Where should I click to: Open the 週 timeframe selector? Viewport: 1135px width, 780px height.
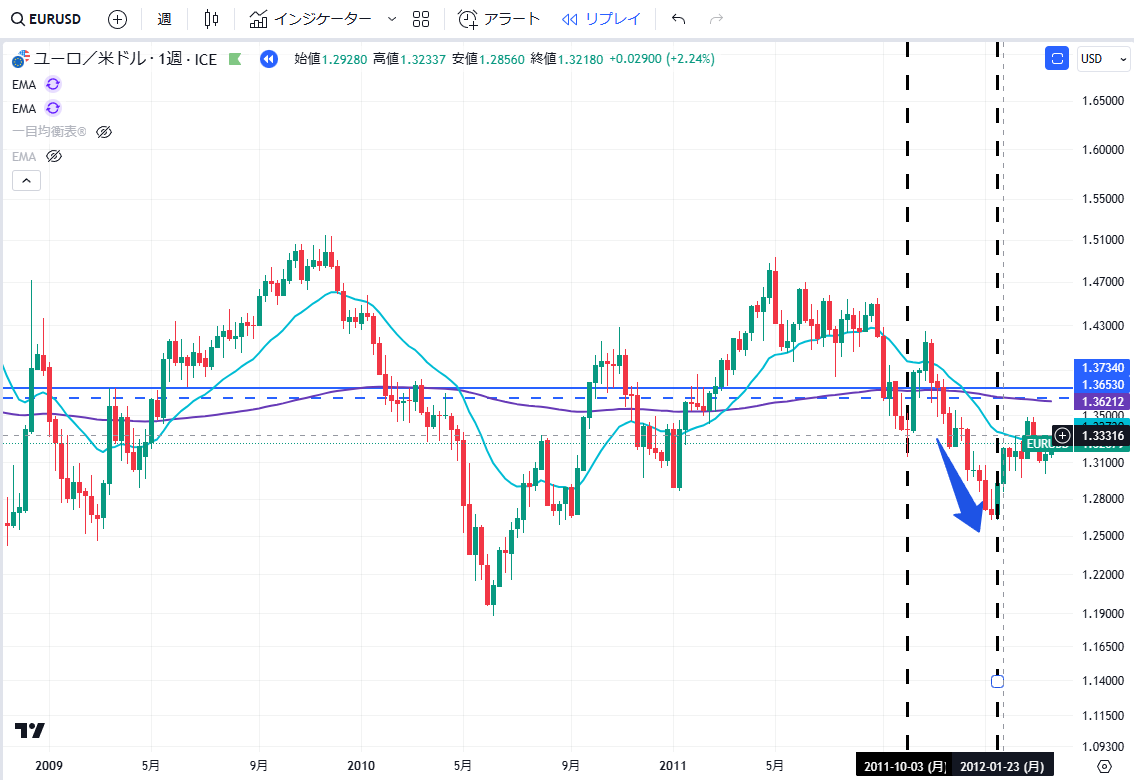pyautogui.click(x=165, y=19)
